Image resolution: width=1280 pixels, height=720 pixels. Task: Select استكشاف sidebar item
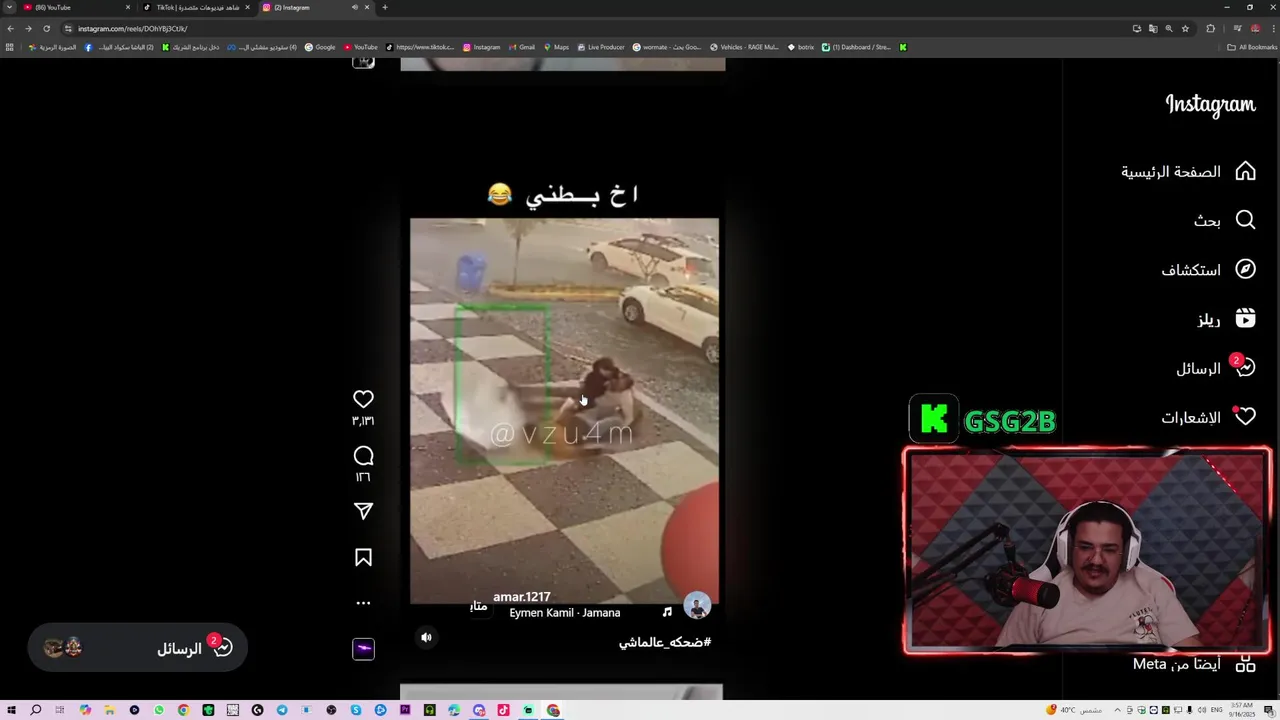click(1191, 270)
